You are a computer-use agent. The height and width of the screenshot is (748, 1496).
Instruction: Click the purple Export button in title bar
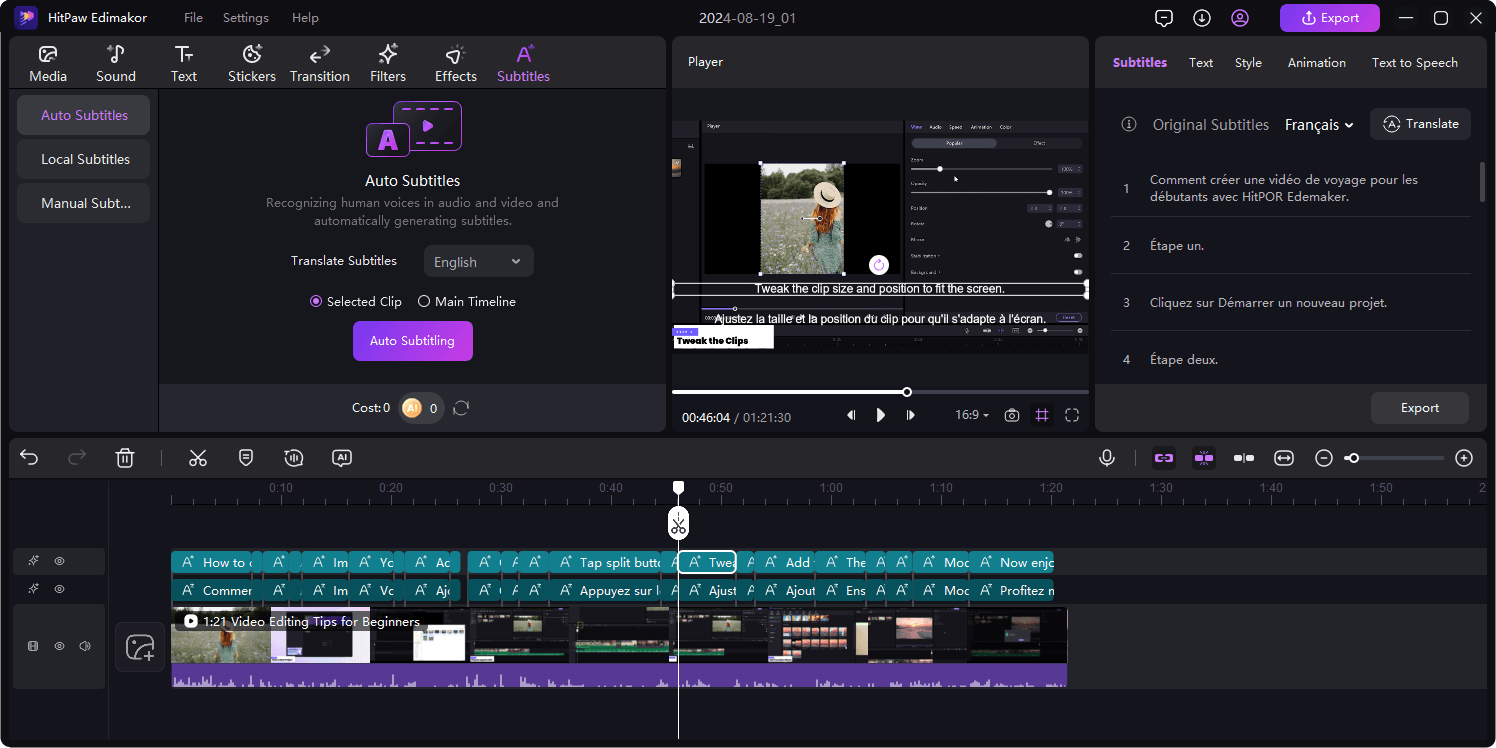click(1330, 18)
